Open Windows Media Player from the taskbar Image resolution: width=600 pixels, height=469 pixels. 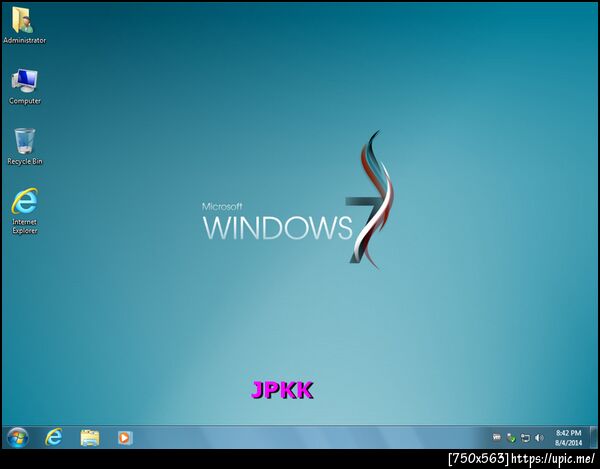tap(125, 438)
